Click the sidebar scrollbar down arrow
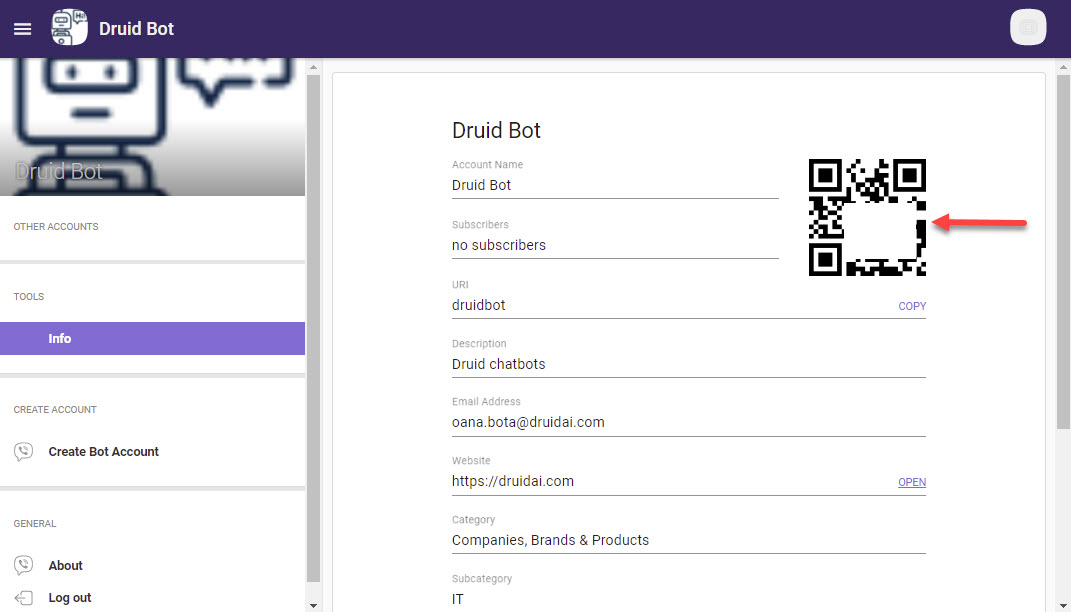 tap(313, 605)
